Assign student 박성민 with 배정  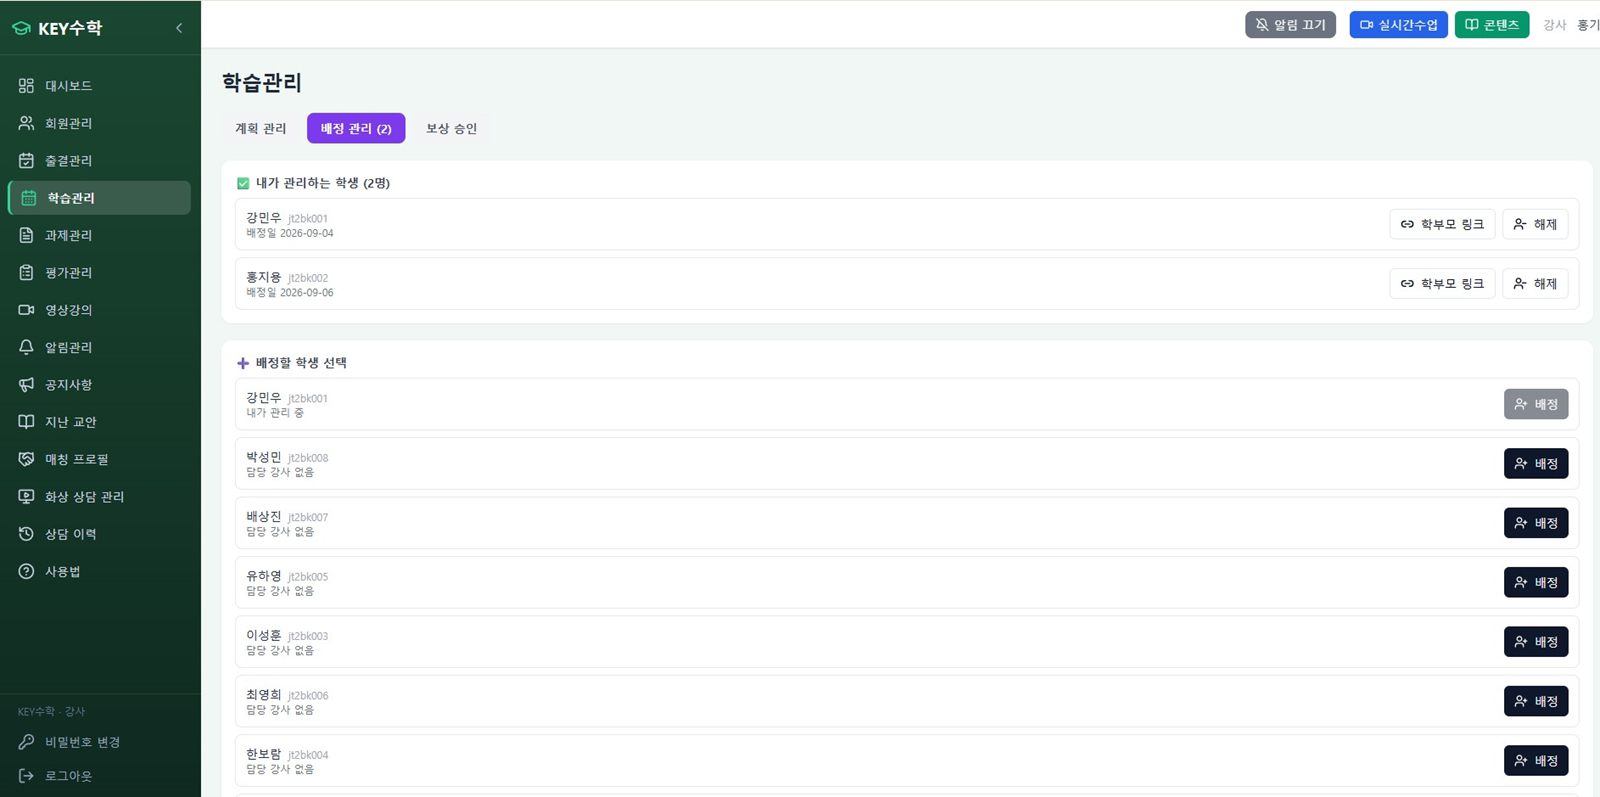coord(1536,464)
